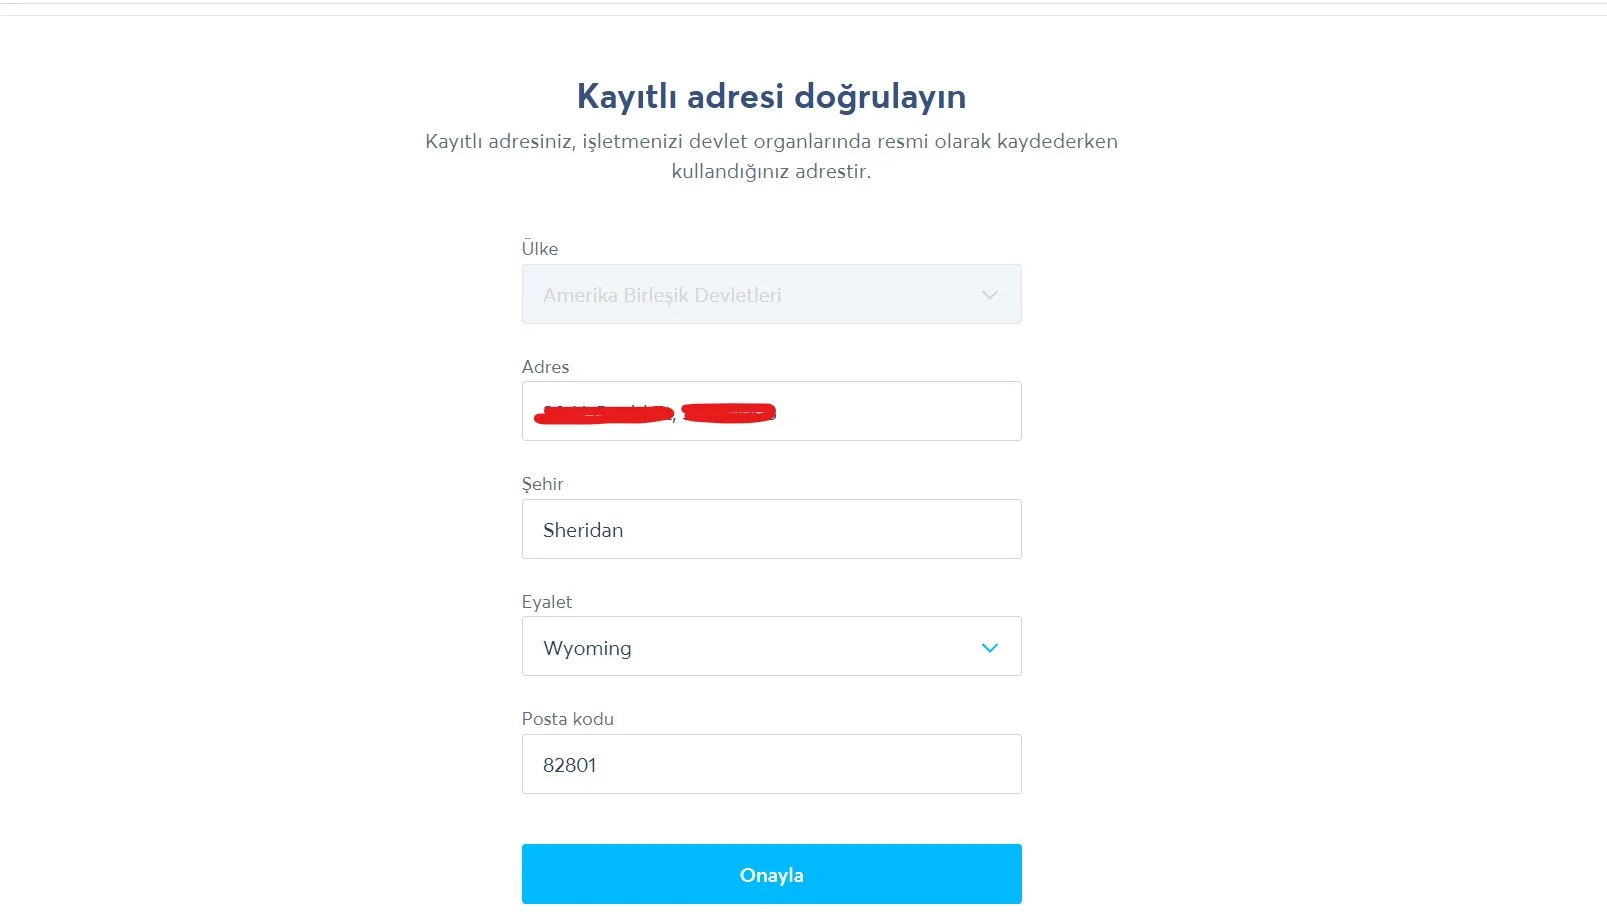Click the Kayıtlı adresi doğrulayın heading
This screenshot has height=922, width=1607.
pos(770,96)
